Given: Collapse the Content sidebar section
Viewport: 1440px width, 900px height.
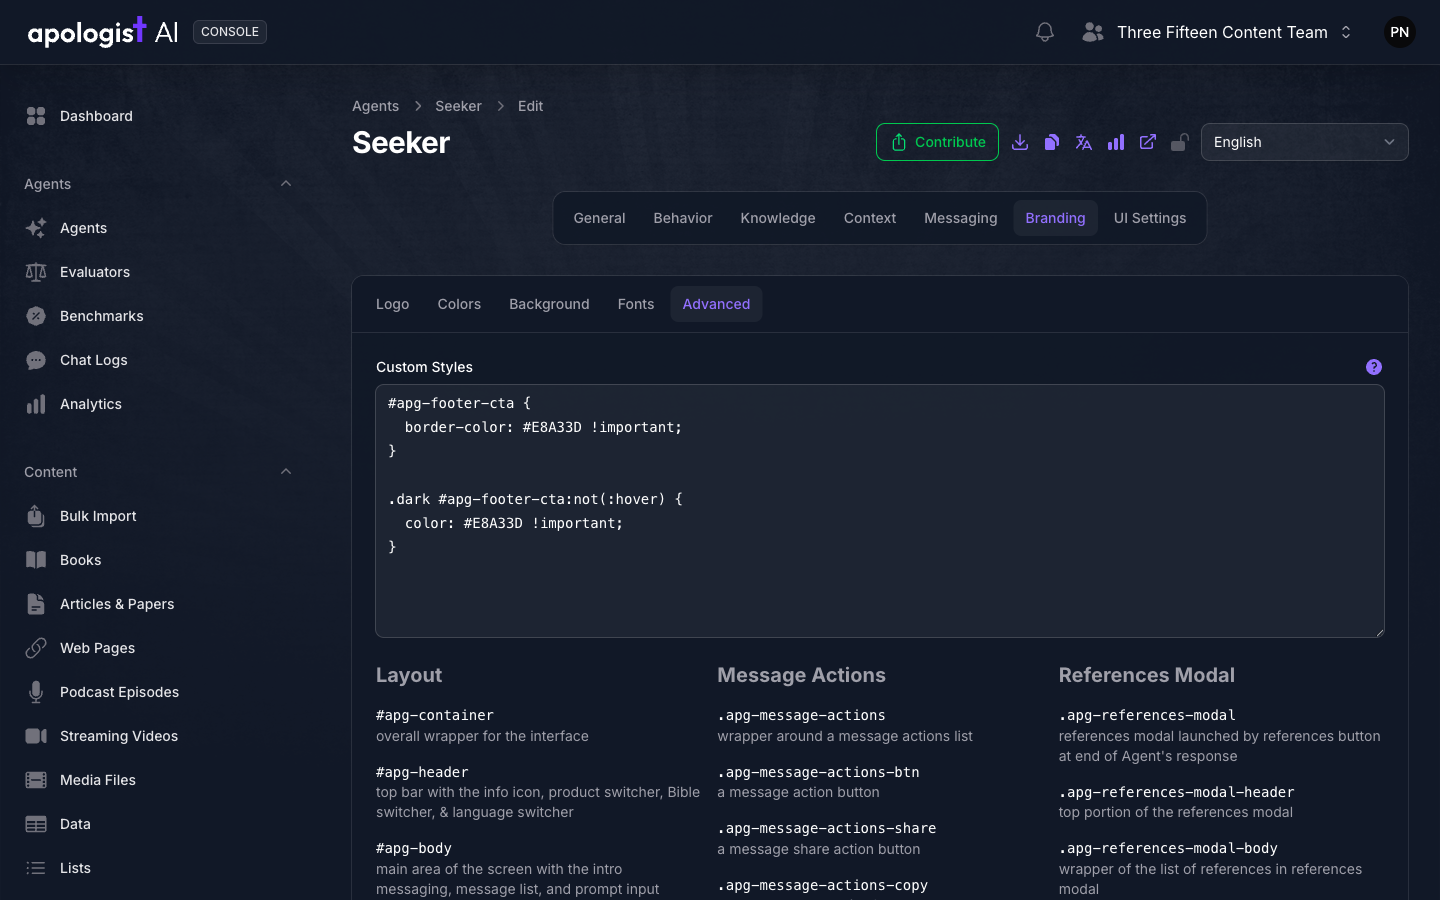Looking at the screenshot, I should pos(286,472).
